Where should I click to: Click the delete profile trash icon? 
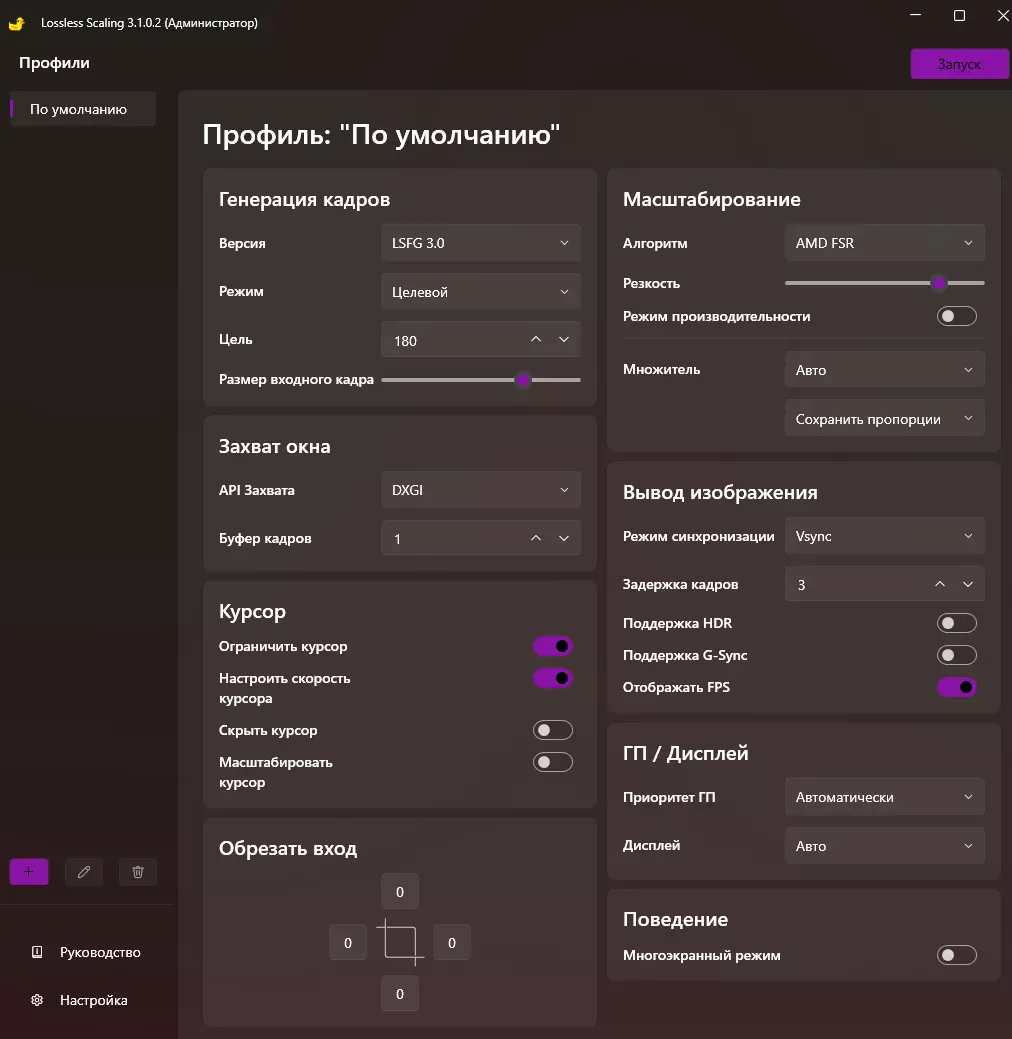pos(138,872)
